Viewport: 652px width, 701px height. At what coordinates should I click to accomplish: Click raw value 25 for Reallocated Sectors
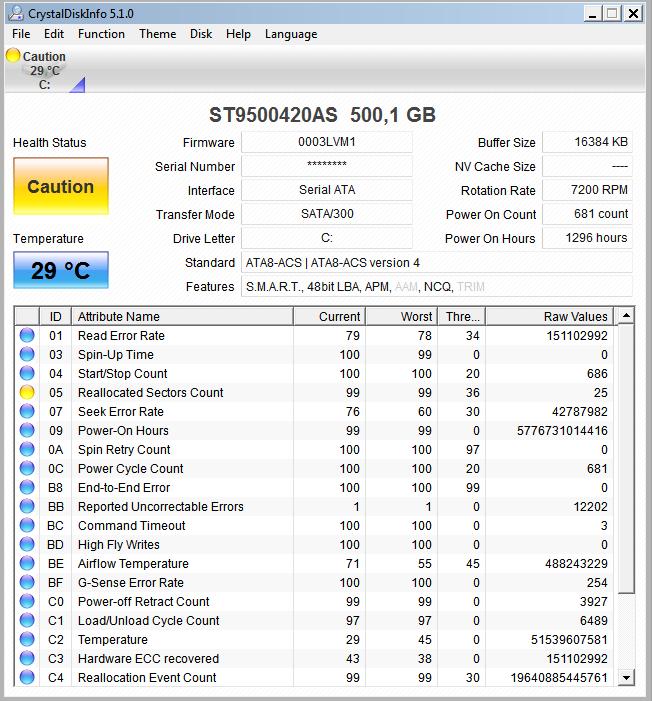point(601,393)
